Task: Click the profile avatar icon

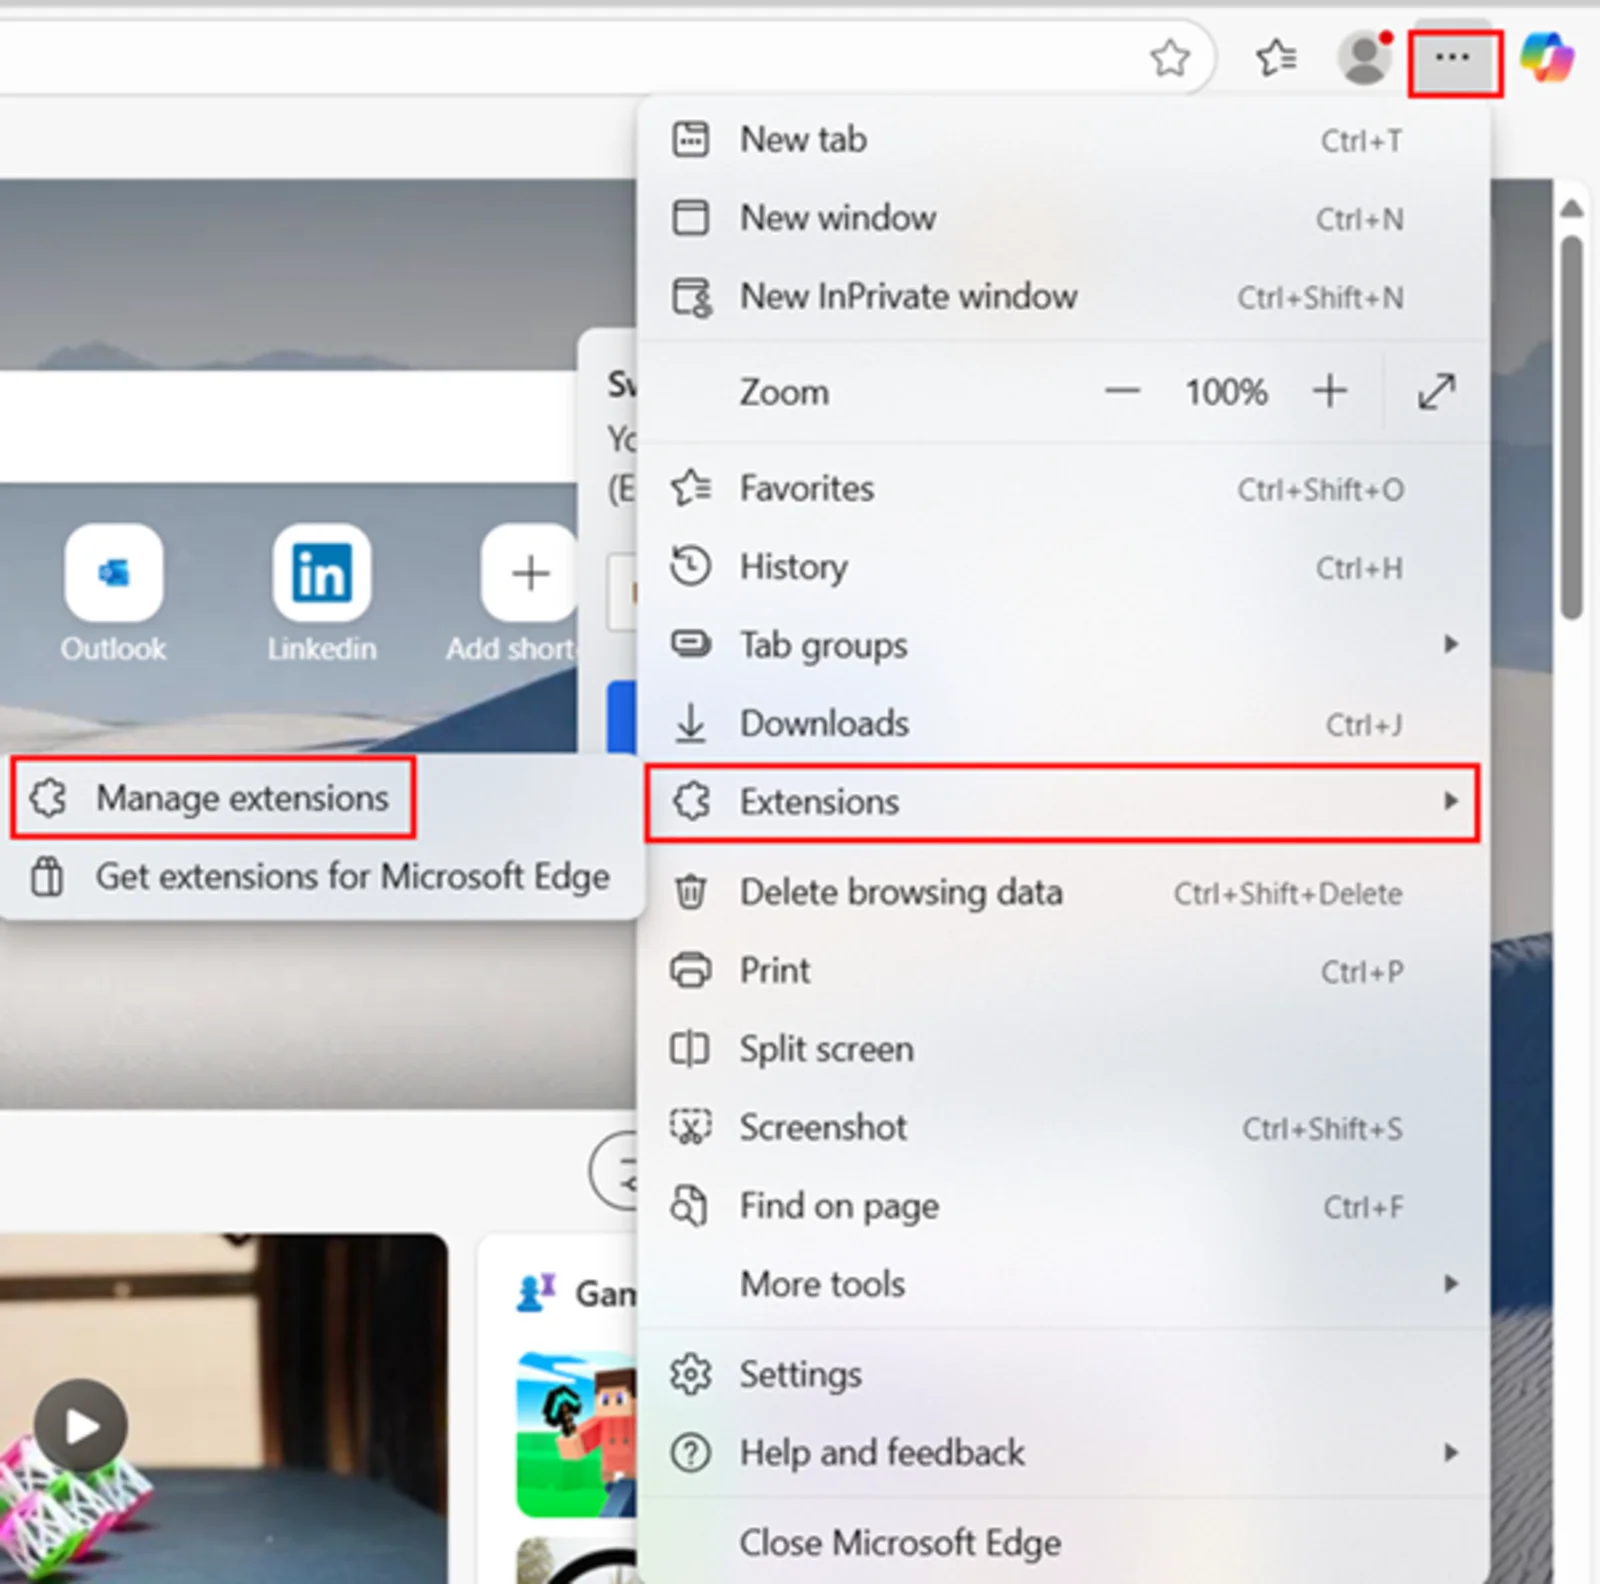Action: click(1364, 58)
